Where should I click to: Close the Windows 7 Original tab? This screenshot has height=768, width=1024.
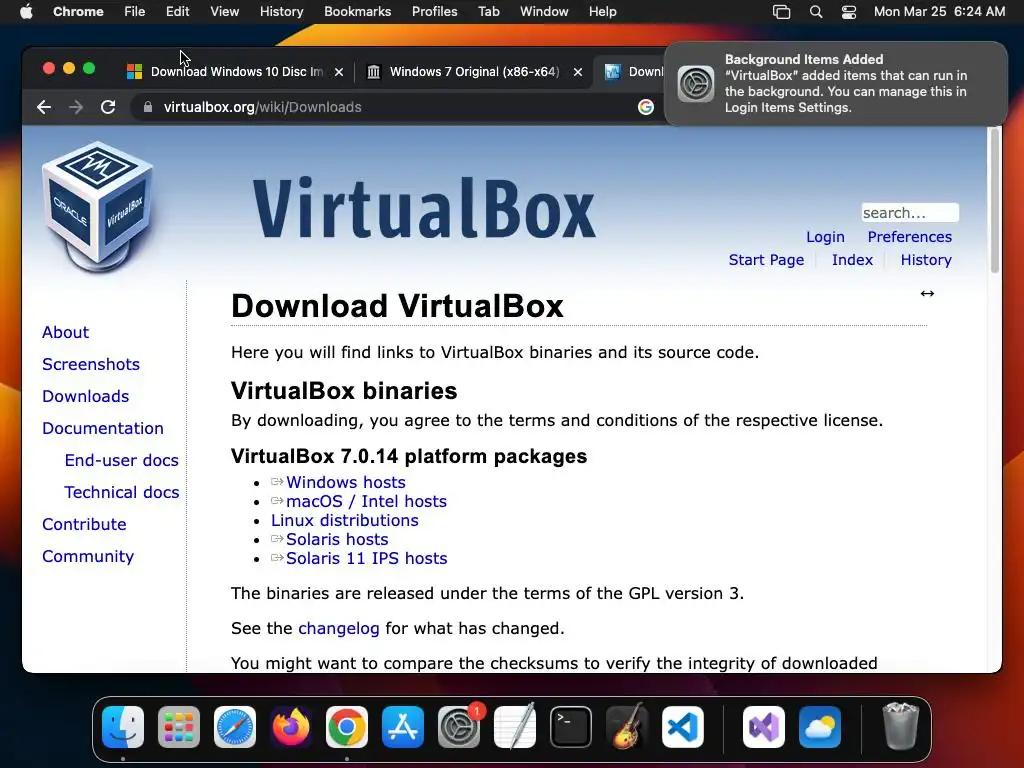point(578,72)
